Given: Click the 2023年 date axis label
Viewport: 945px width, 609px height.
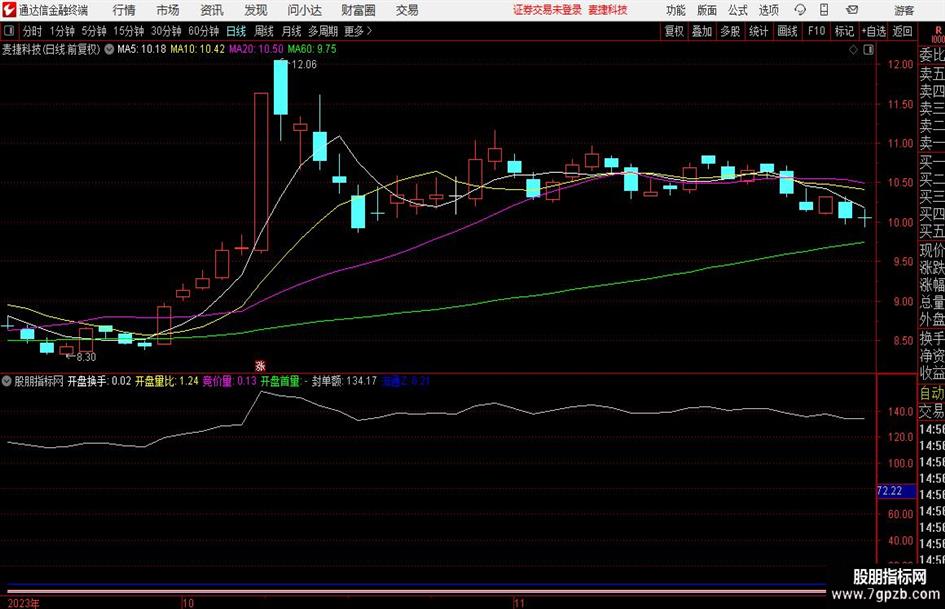Looking at the screenshot, I should tap(24, 603).
